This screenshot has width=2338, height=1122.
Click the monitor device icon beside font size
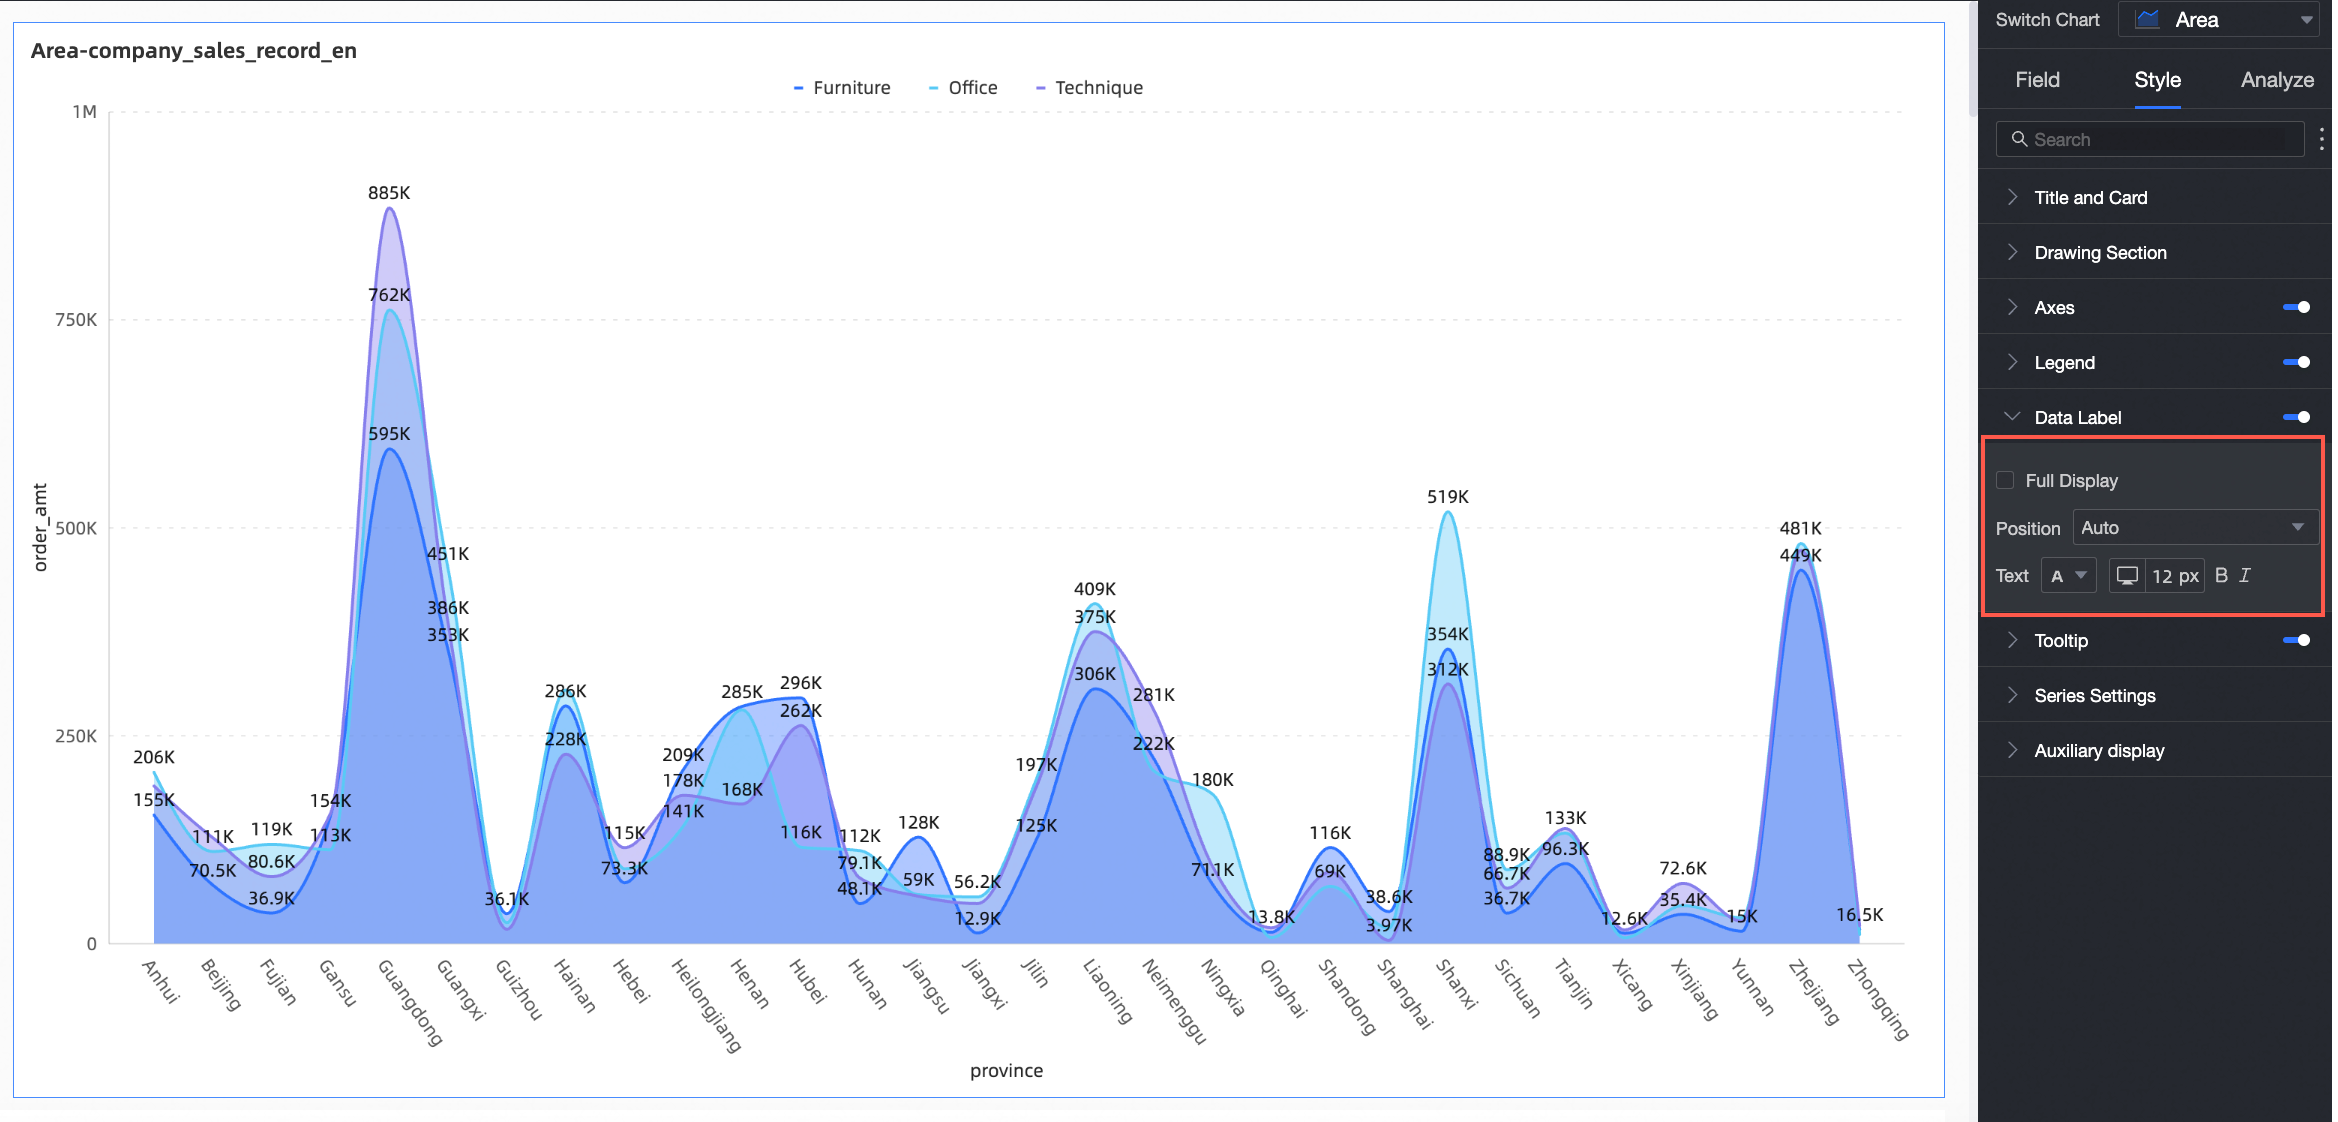point(2127,576)
